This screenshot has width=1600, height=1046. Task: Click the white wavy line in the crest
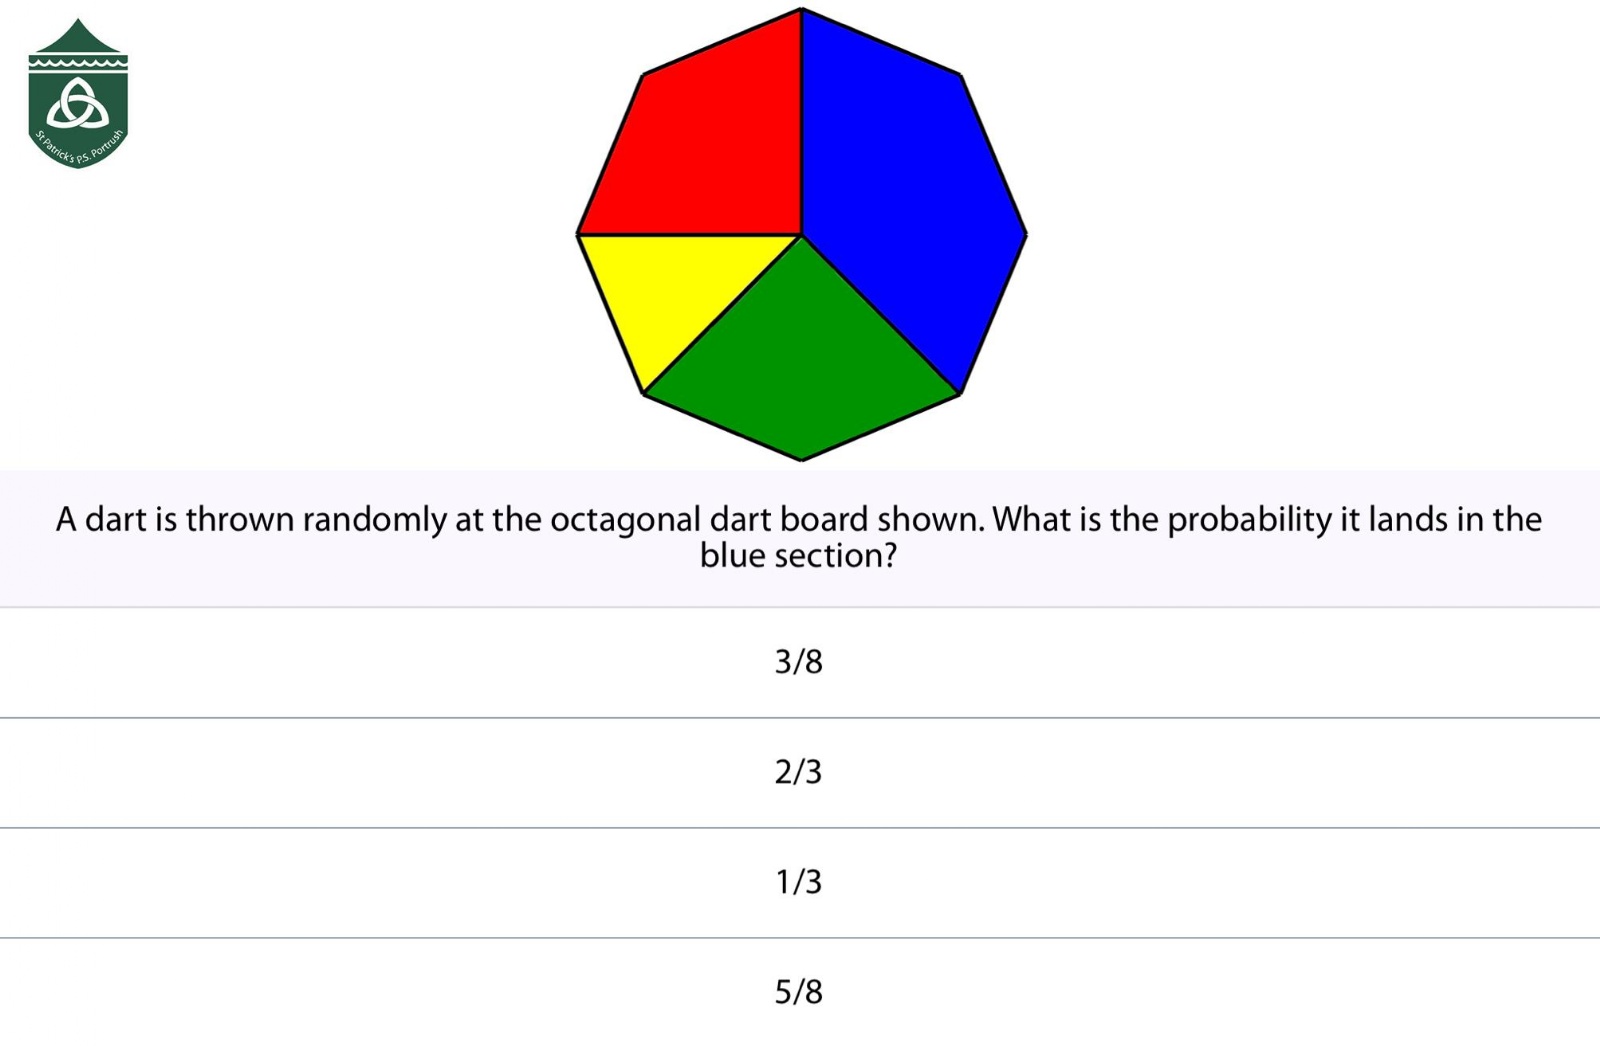point(78,62)
